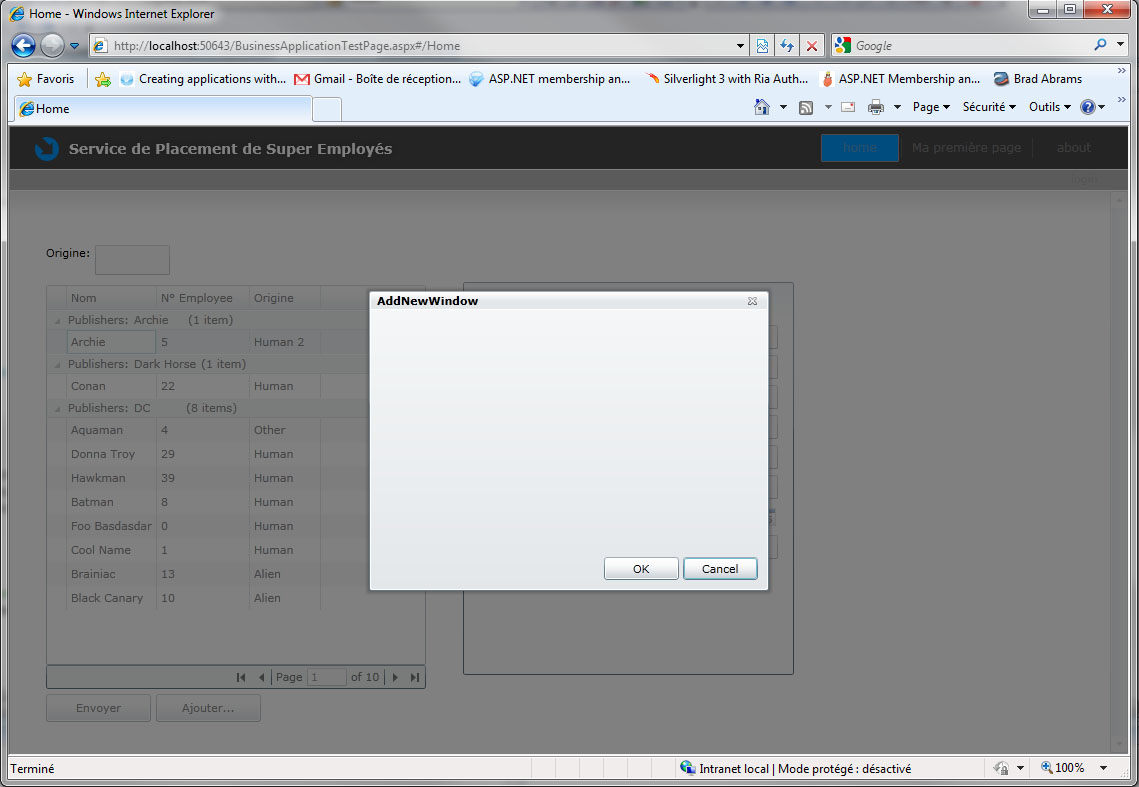Open the Favoris panel
Viewport: 1139px width, 787px height.
click(x=46, y=79)
